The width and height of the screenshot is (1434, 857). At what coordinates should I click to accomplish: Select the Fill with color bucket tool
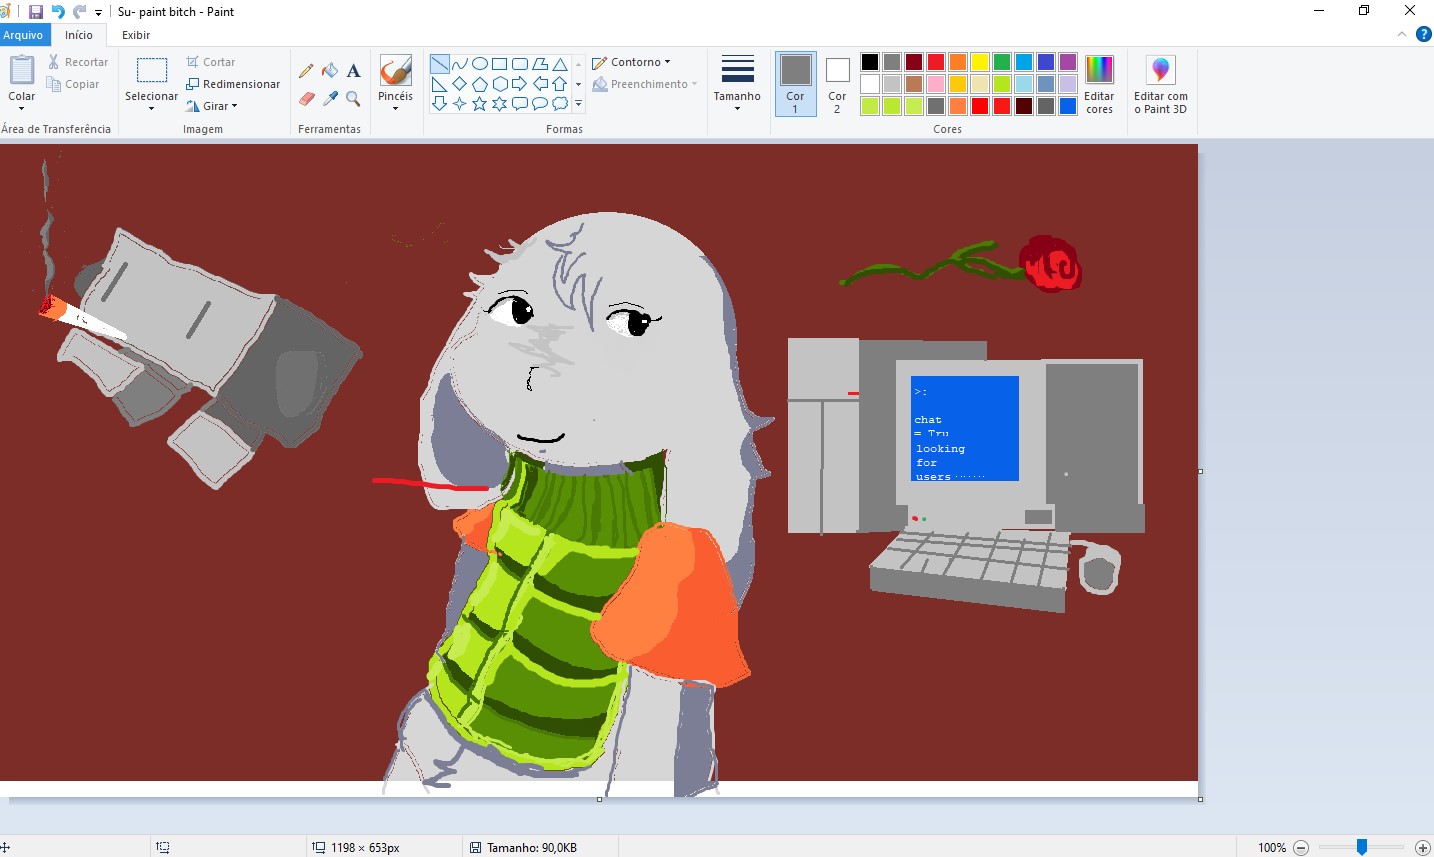click(330, 70)
